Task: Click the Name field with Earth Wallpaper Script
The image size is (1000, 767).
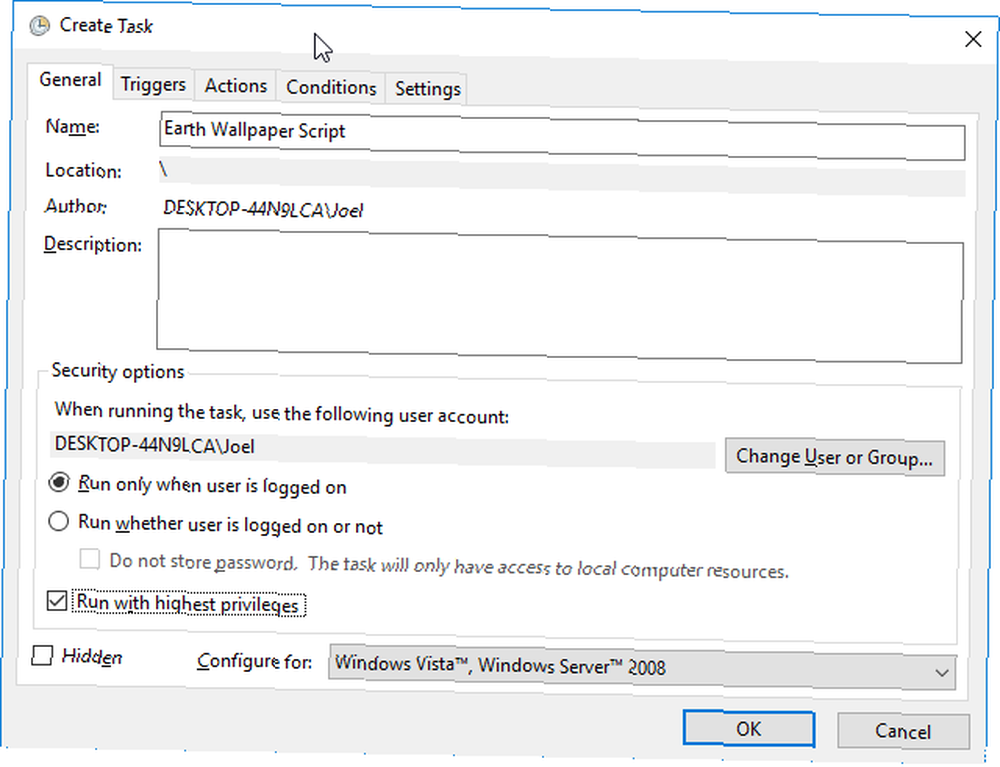Action: click(x=562, y=136)
